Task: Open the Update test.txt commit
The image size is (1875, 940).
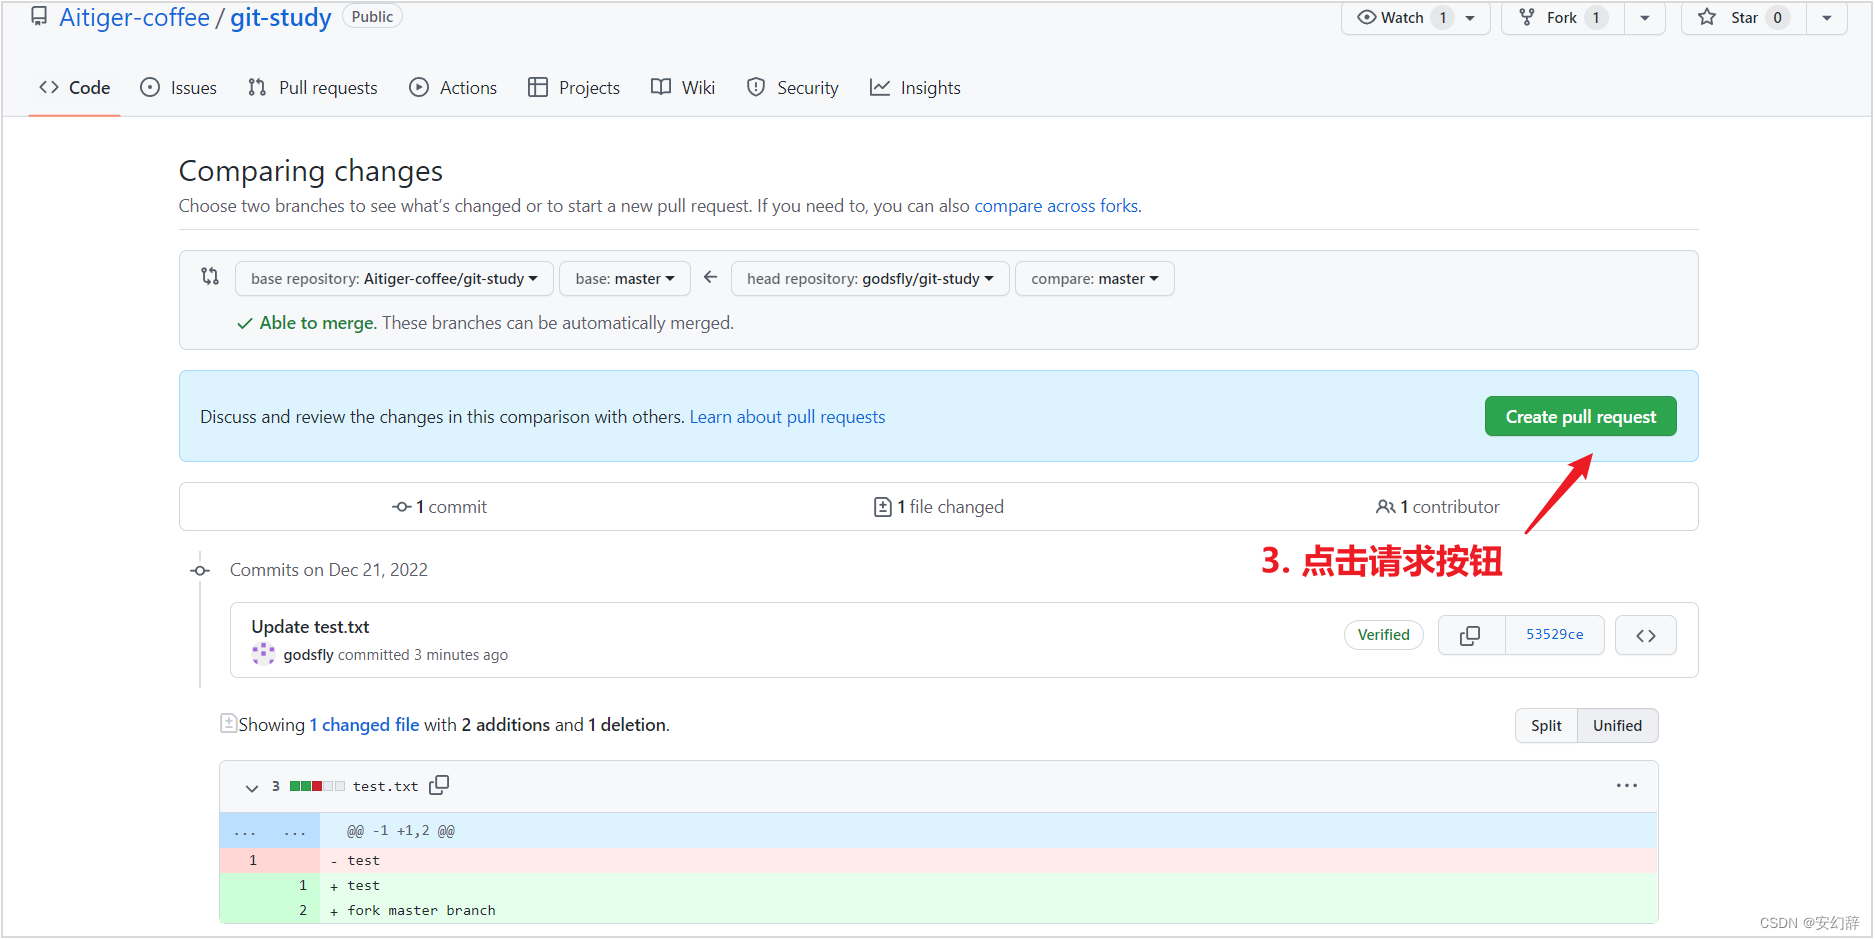Action: (x=310, y=627)
